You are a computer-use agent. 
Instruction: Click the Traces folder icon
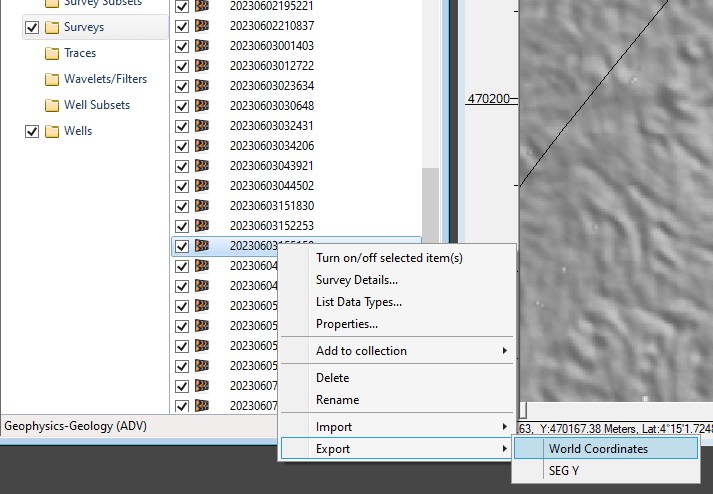click(x=52, y=53)
